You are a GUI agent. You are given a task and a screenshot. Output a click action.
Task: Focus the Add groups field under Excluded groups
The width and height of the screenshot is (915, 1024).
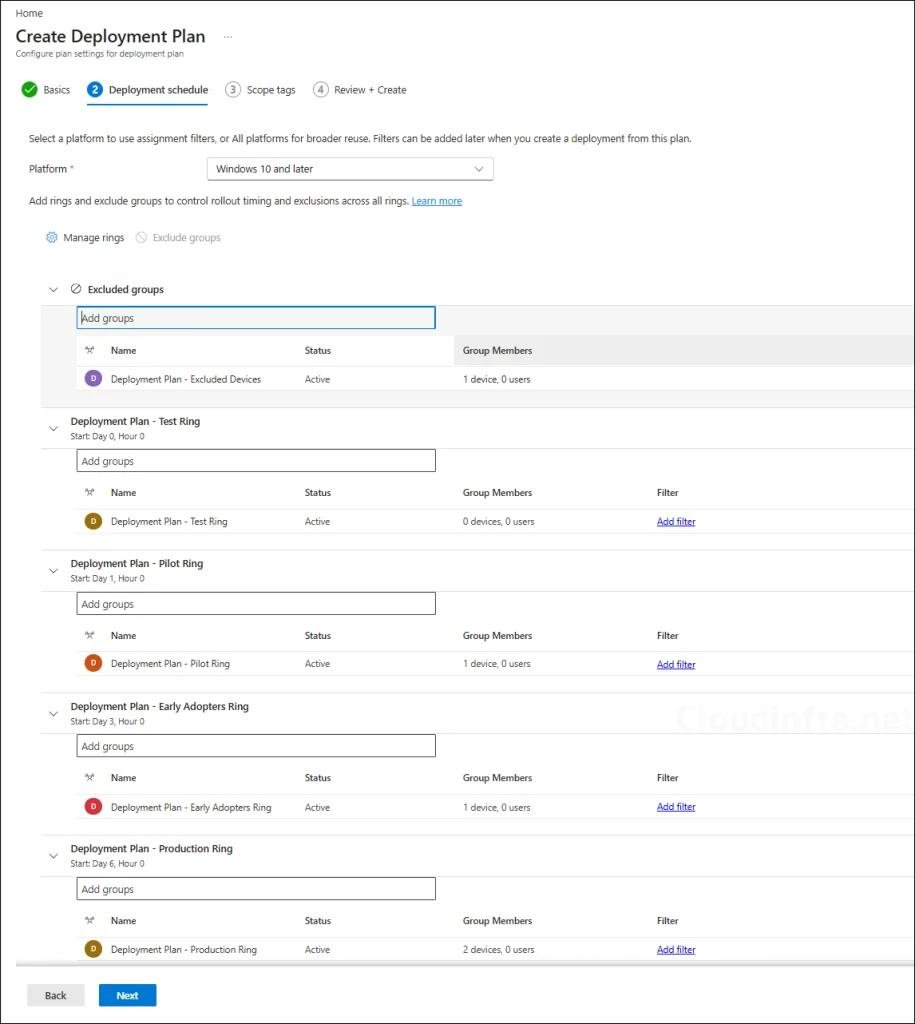pos(256,318)
